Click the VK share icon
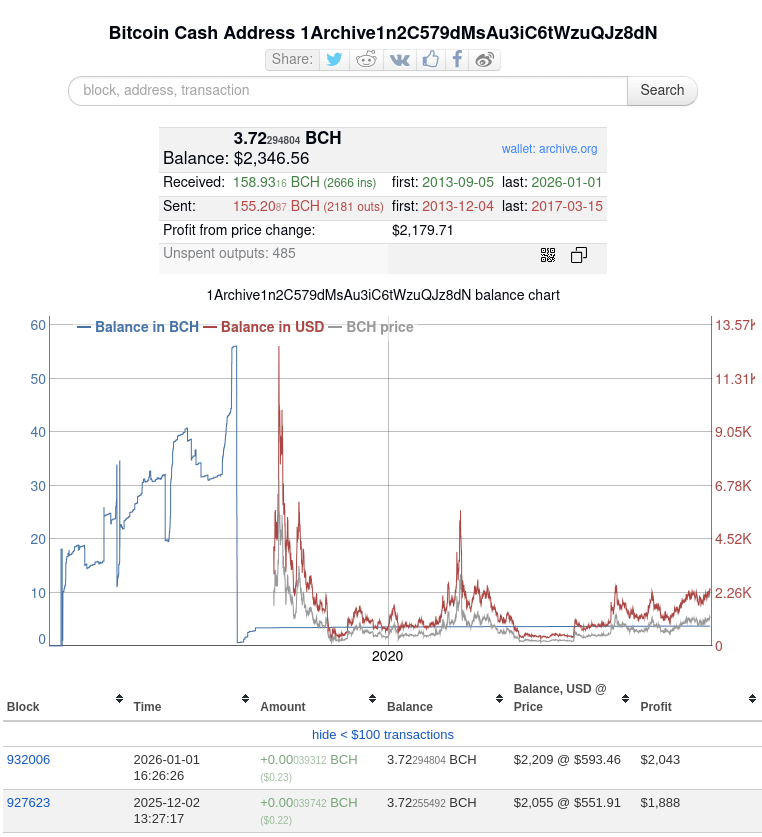The height and width of the screenshot is (837, 762). pos(400,60)
